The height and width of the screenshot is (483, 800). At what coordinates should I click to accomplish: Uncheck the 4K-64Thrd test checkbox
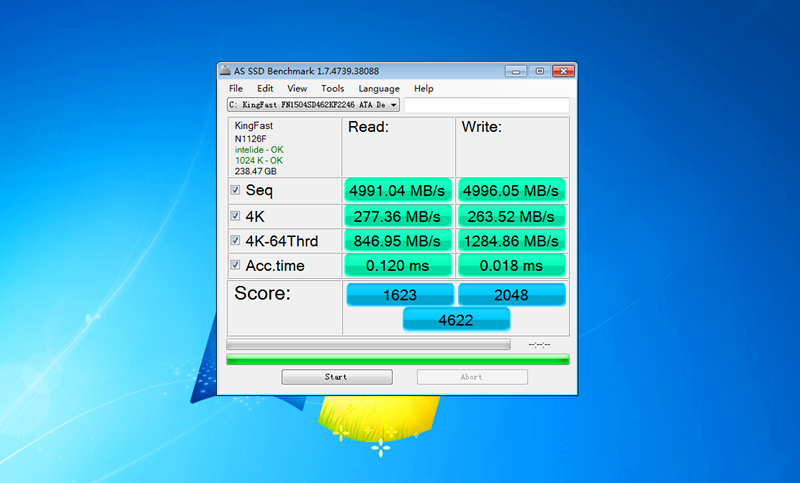click(235, 240)
